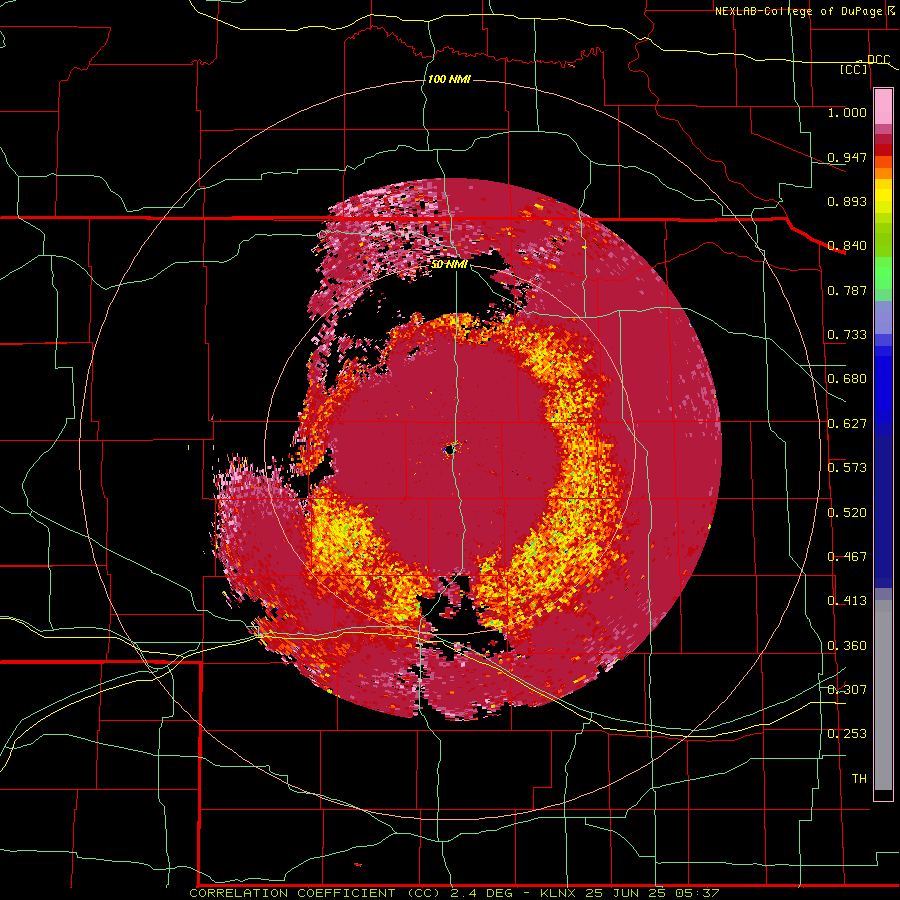Click the 1.000 scale value
This screenshot has height=900, width=900.
click(847, 112)
